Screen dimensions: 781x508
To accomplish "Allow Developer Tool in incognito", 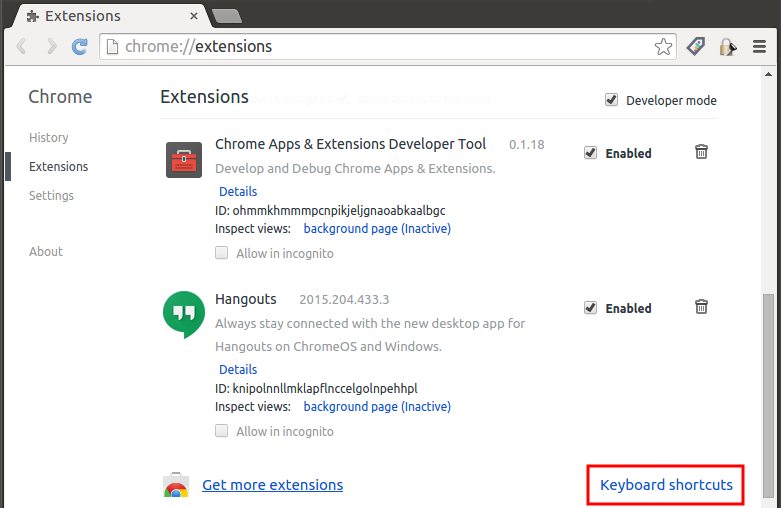I will pyautogui.click(x=222, y=253).
